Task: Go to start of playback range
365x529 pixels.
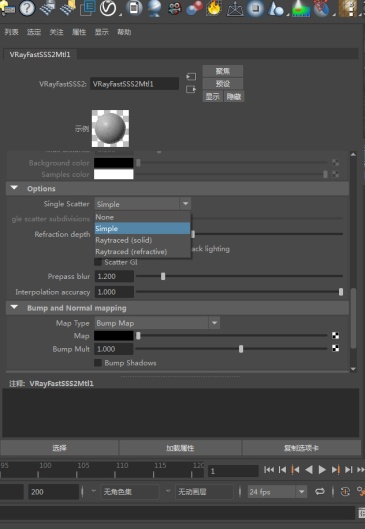Action: click(x=269, y=470)
